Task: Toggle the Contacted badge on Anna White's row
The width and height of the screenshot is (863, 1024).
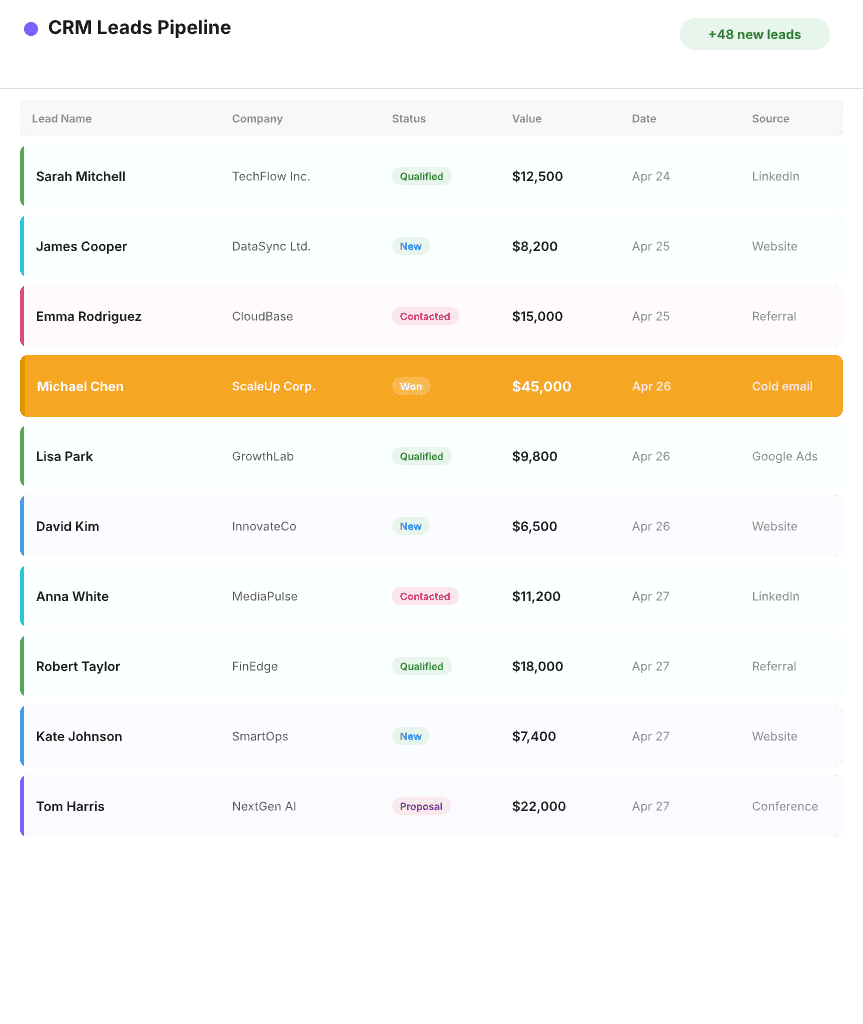Action: coord(425,596)
